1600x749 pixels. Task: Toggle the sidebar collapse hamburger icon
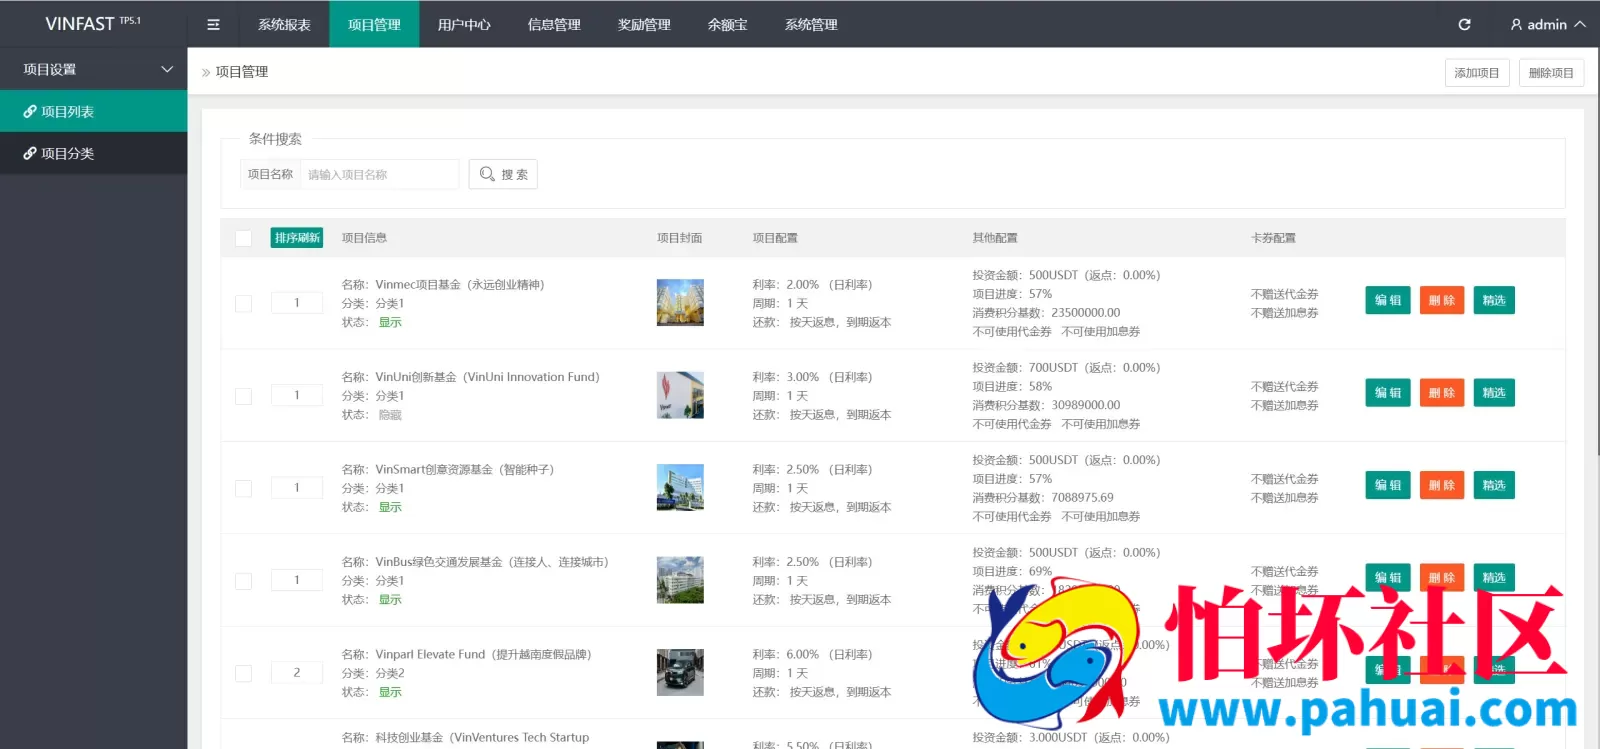[x=213, y=24]
